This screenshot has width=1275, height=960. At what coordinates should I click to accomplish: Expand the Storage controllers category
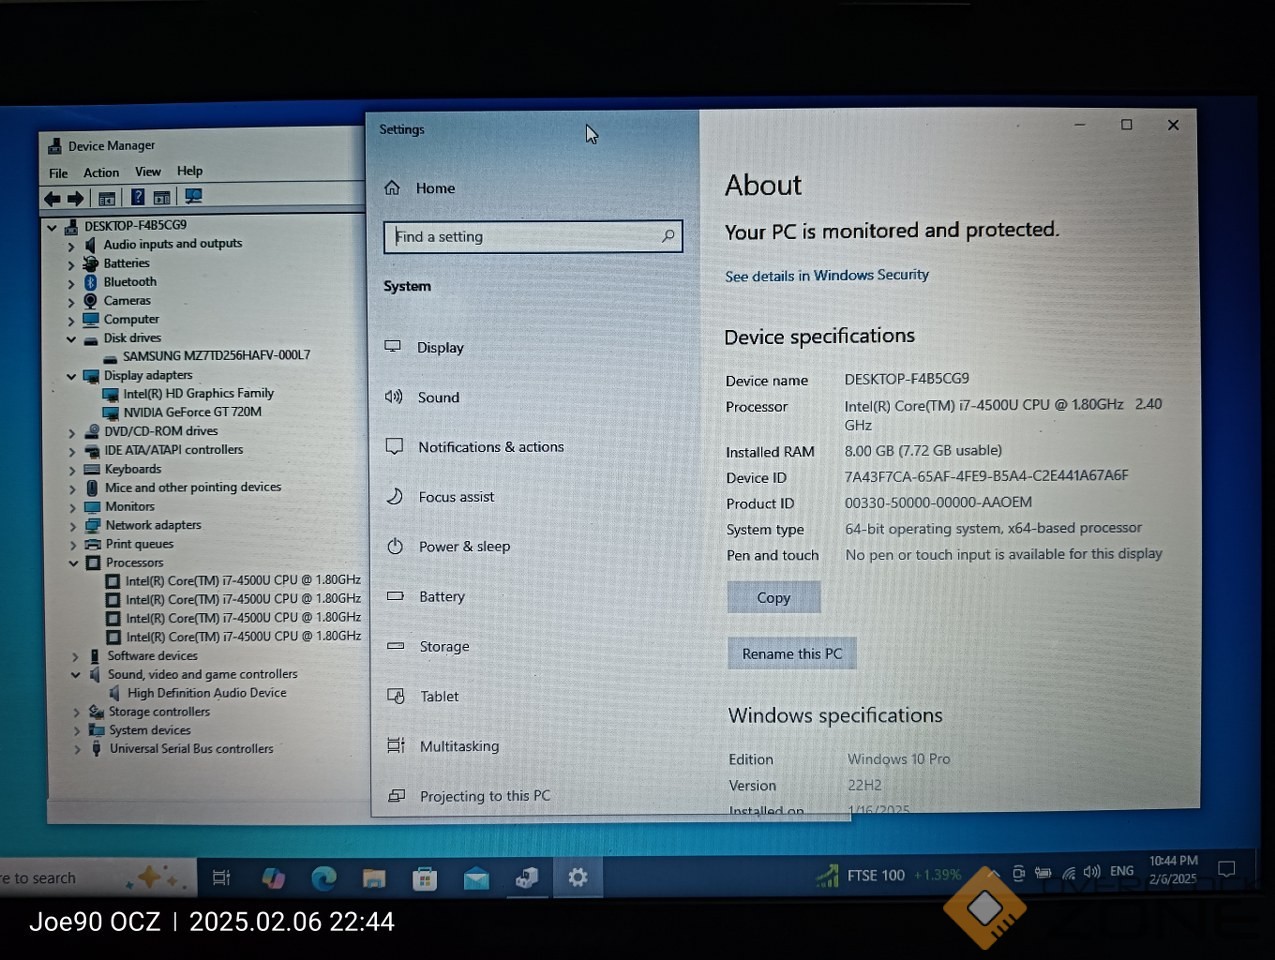(76, 713)
